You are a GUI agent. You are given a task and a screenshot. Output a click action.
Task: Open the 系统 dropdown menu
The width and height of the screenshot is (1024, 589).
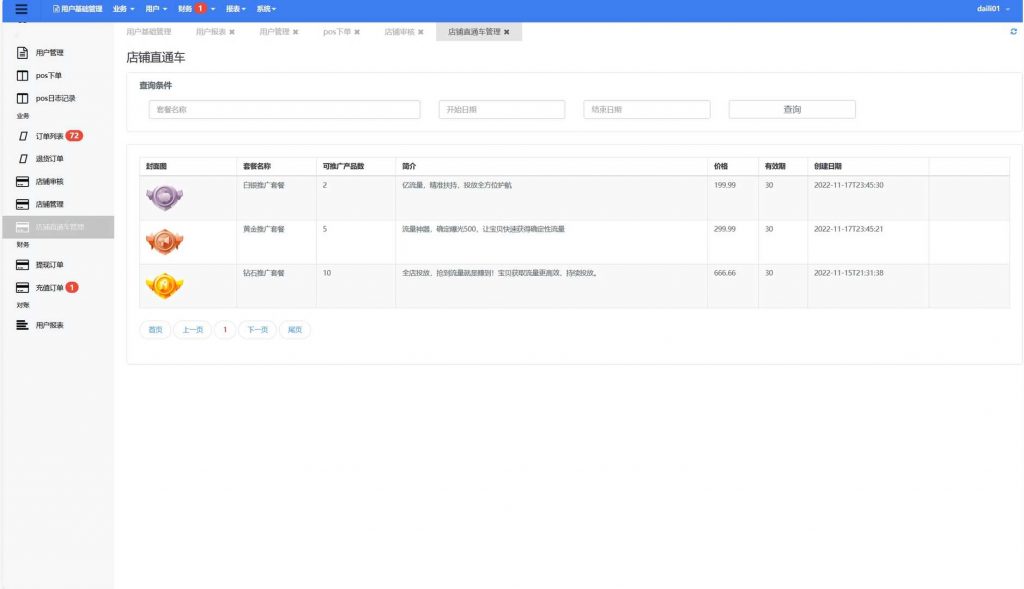[266, 9]
